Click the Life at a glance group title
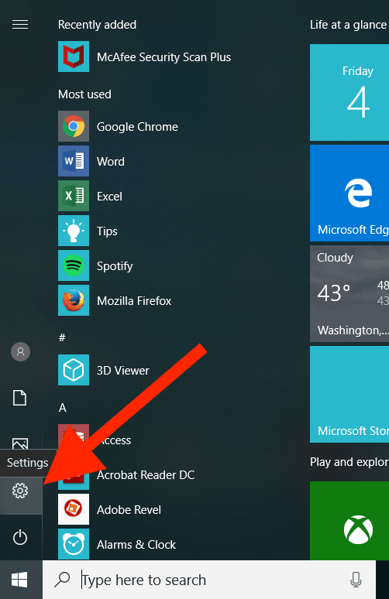389x599 pixels. point(348,25)
